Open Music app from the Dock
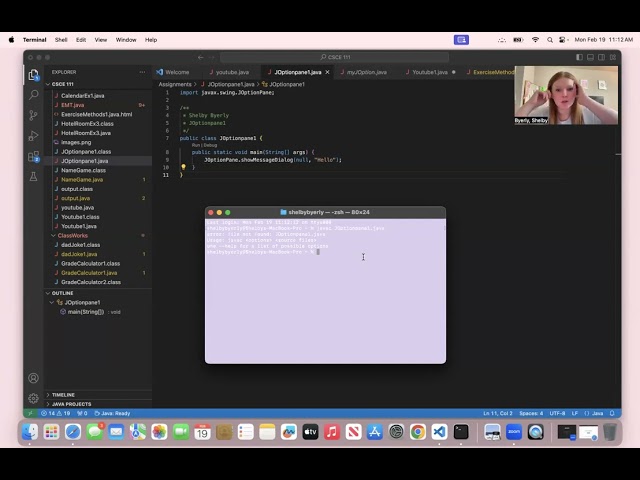The width and height of the screenshot is (640, 480). [332, 432]
